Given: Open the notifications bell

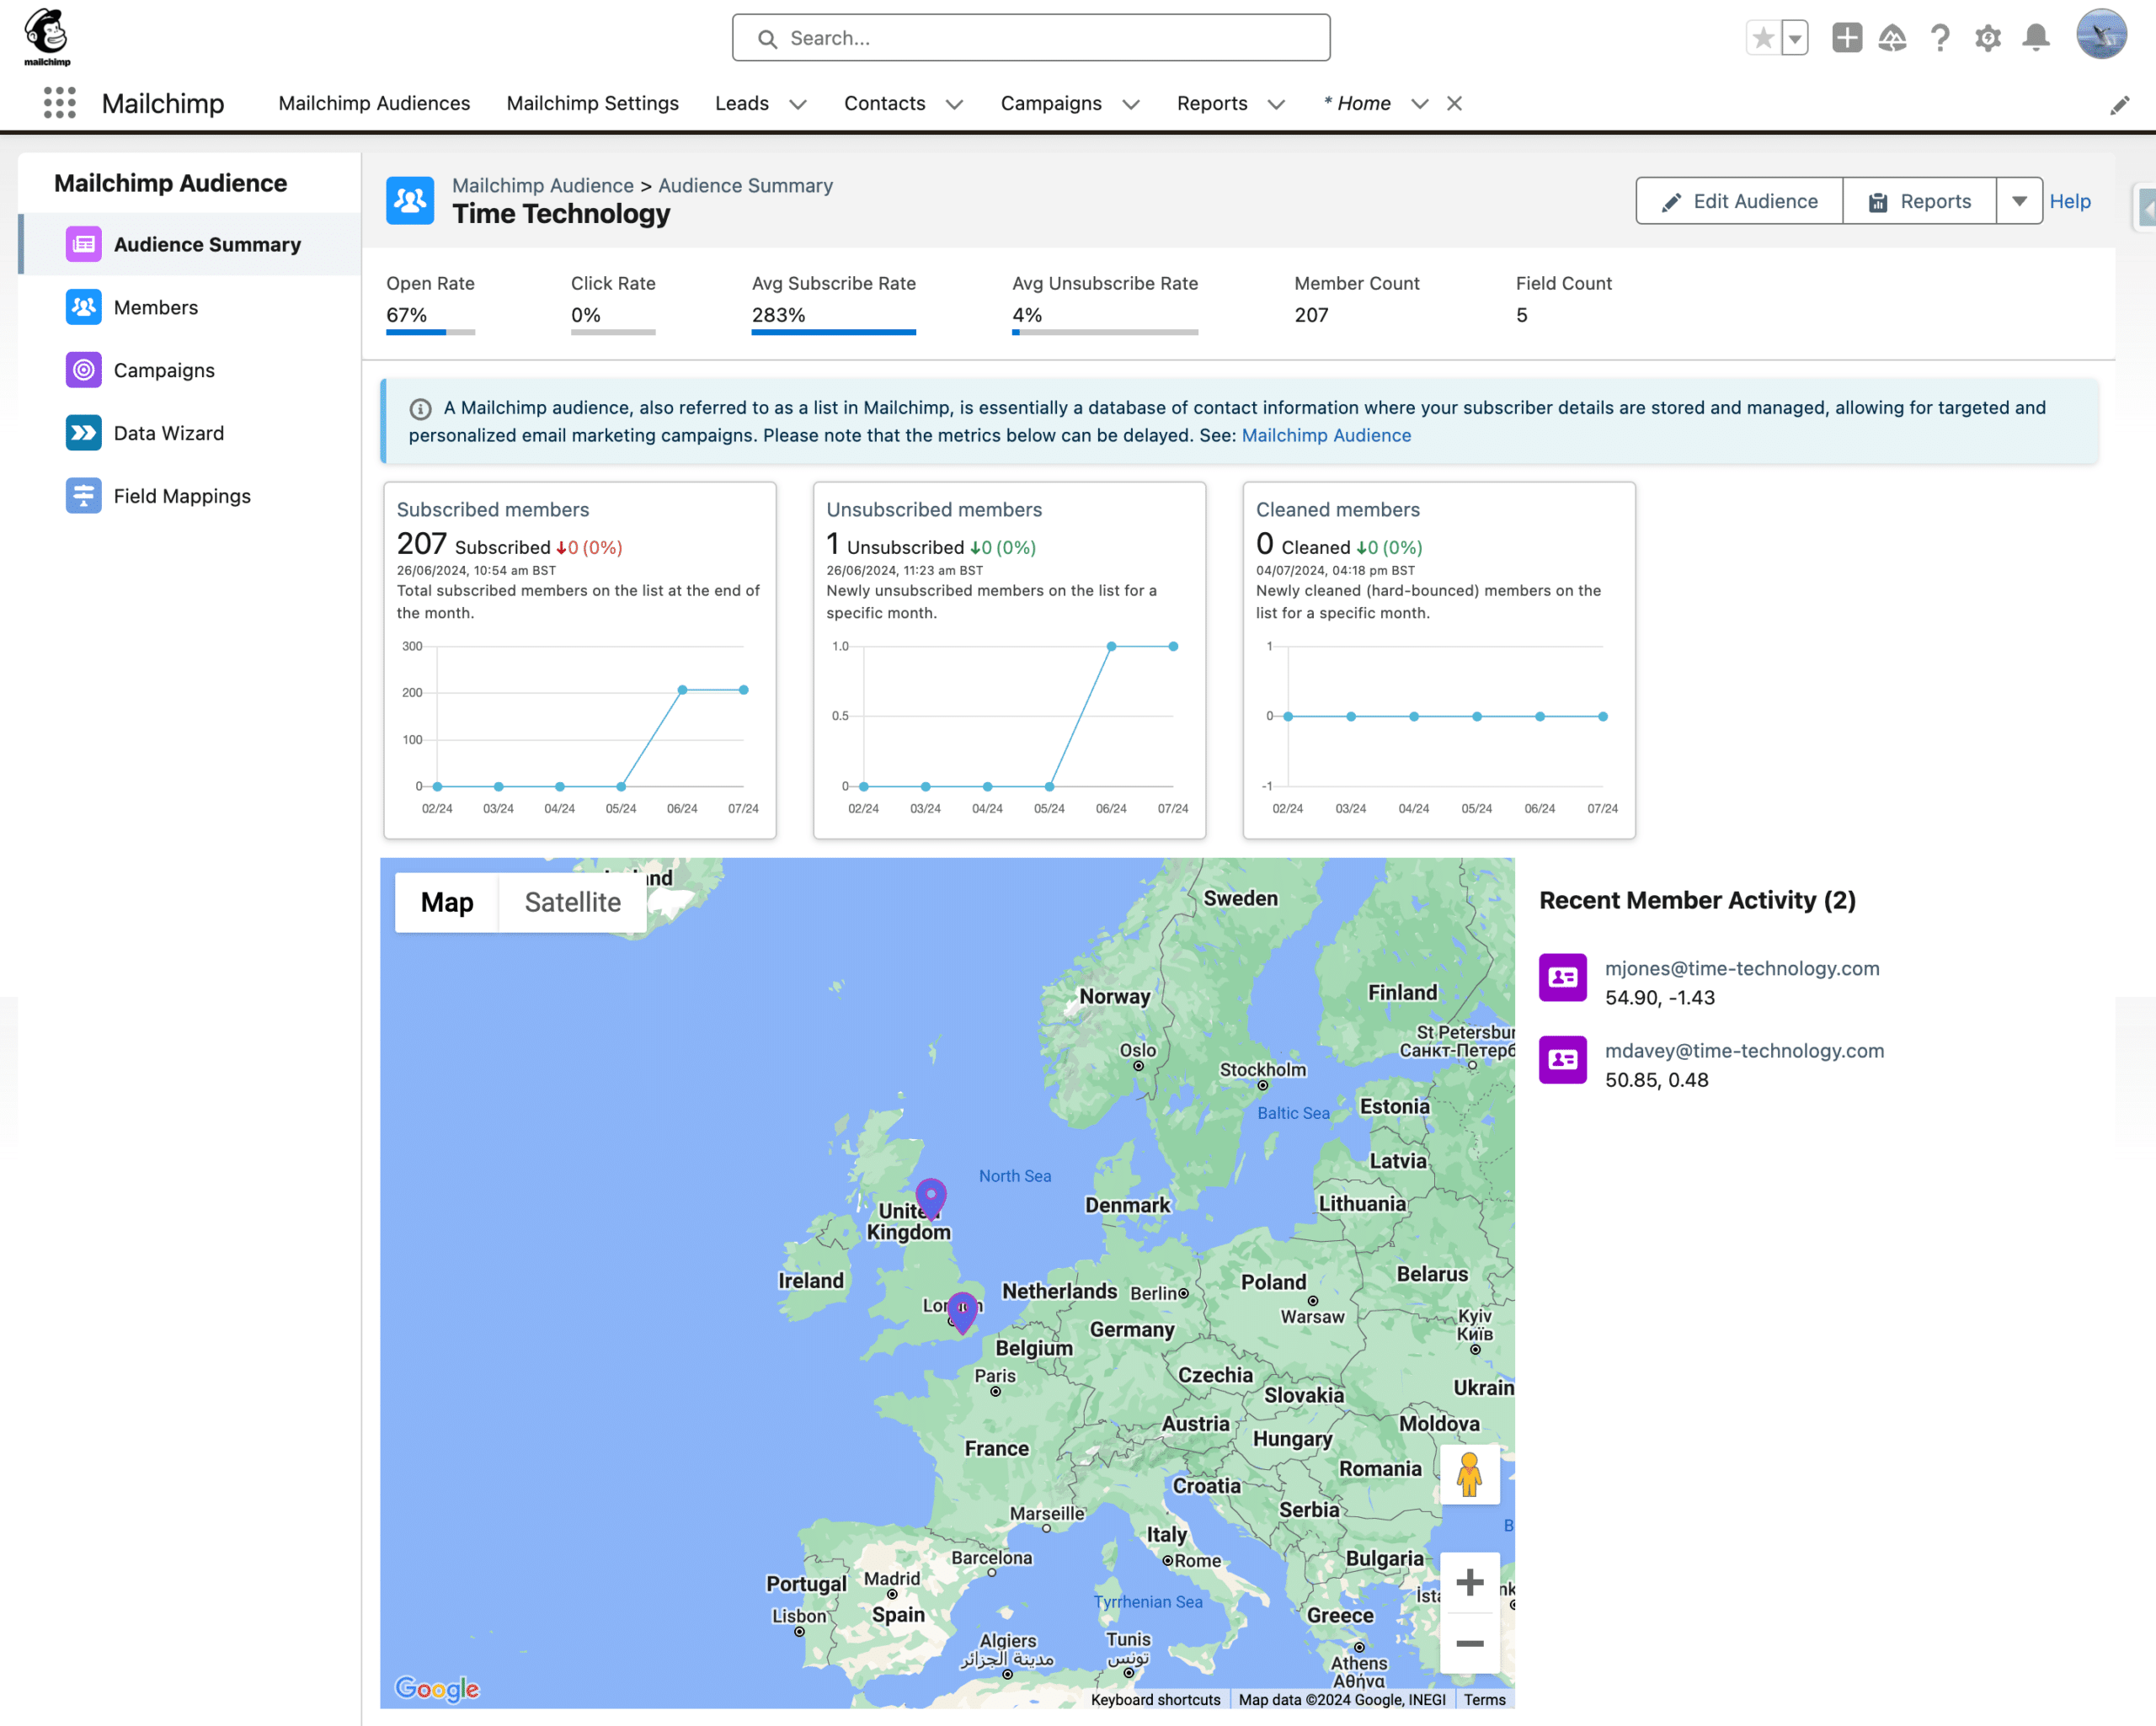Looking at the screenshot, I should point(2036,38).
